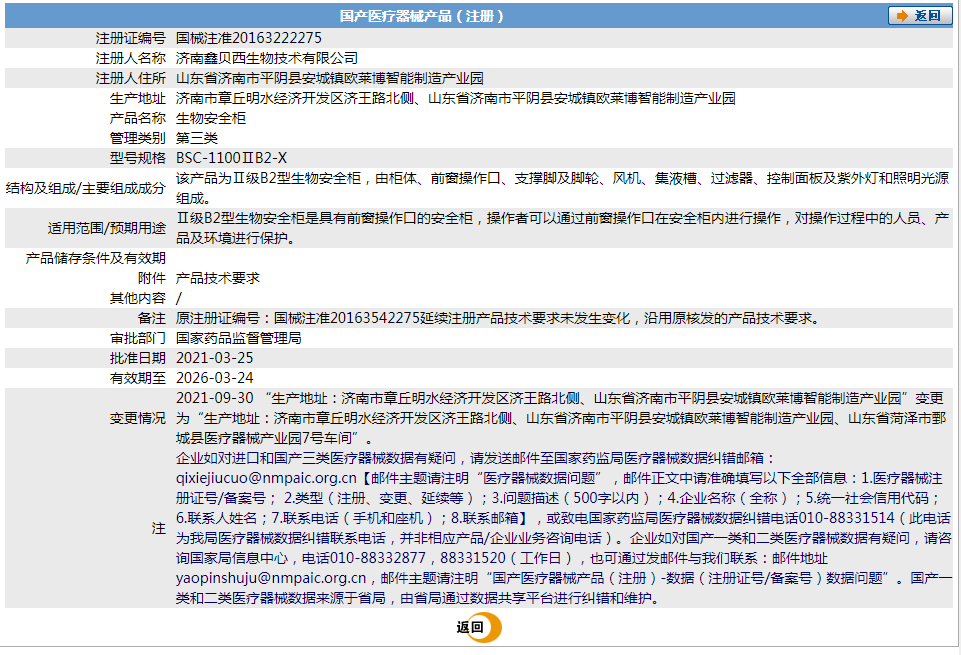The width and height of the screenshot is (961, 655).
Task: Select model number BSC-1100ⅡB2-X
Action: 234,155
